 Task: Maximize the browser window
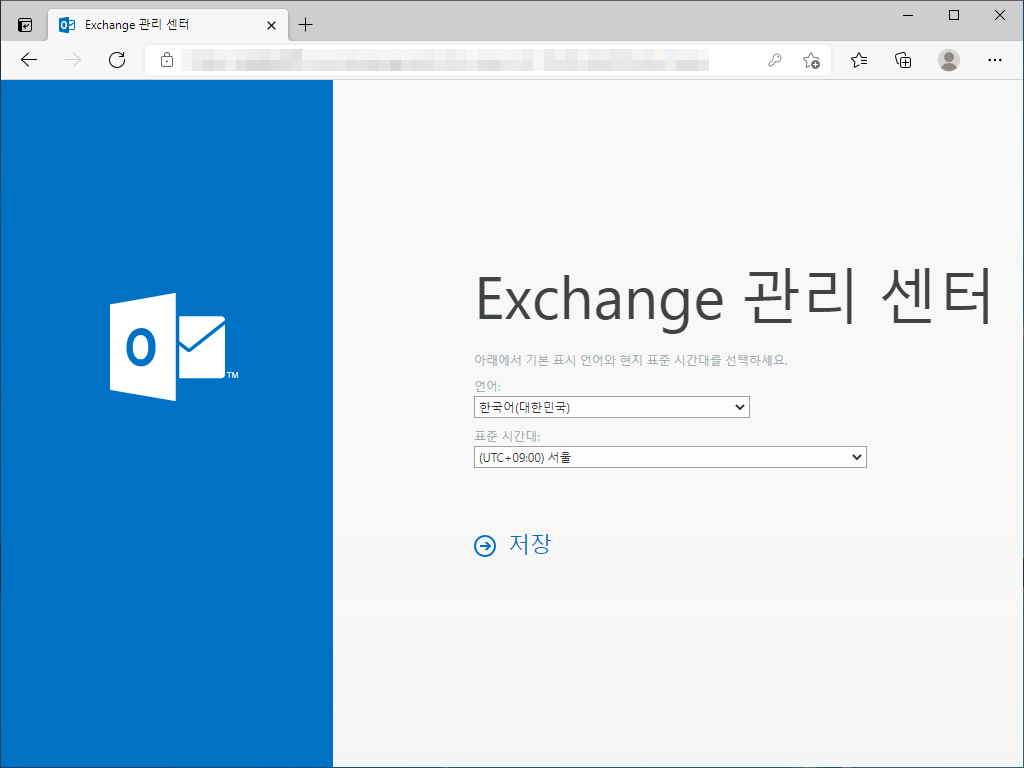click(x=953, y=15)
